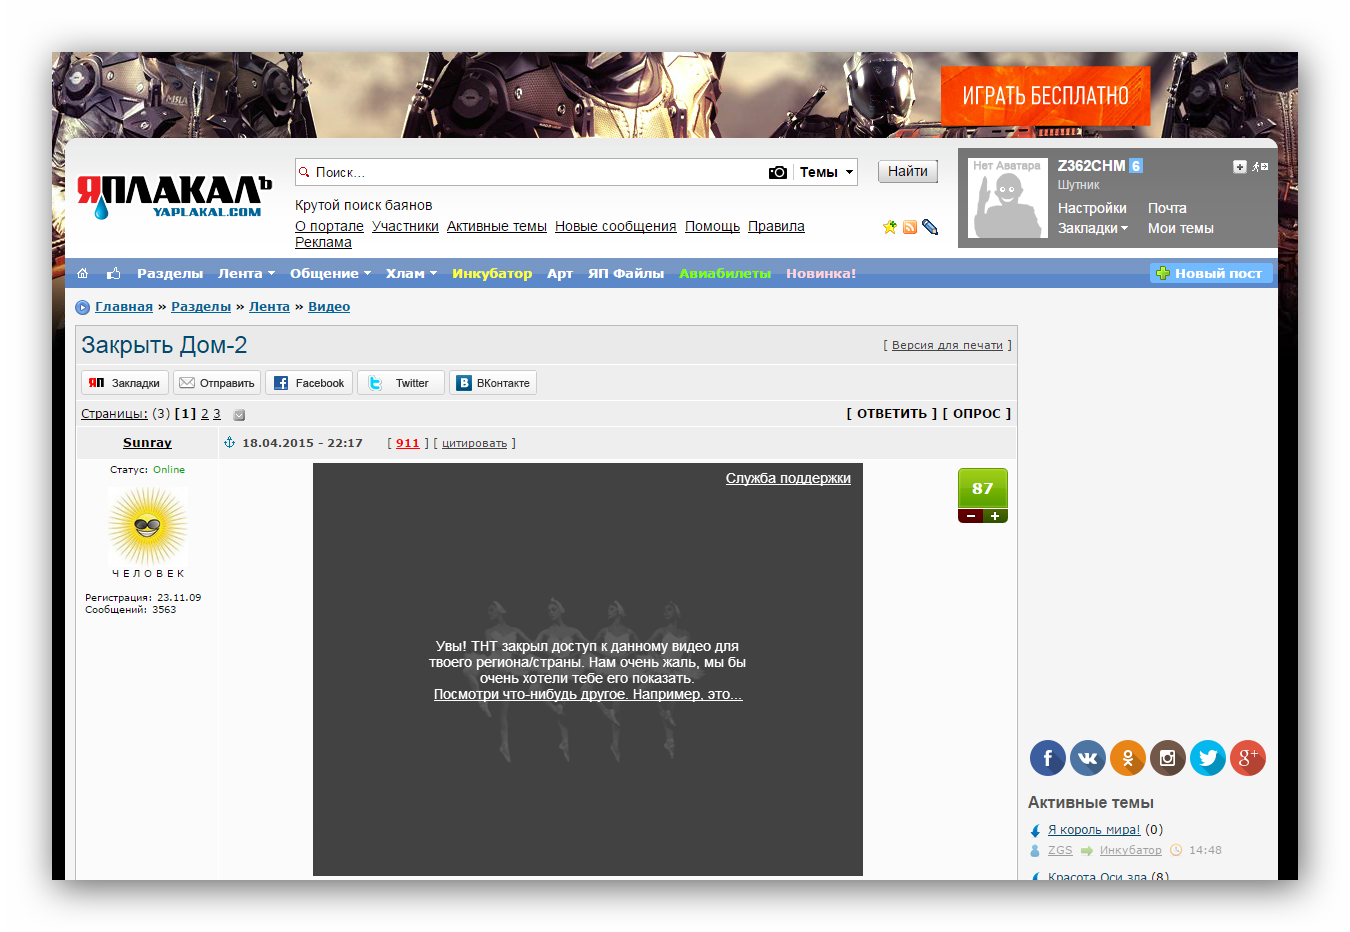Viewport: 1350px width, 932px height.
Task: Expand the Закладки dropdown in user panel
Action: click(1092, 228)
